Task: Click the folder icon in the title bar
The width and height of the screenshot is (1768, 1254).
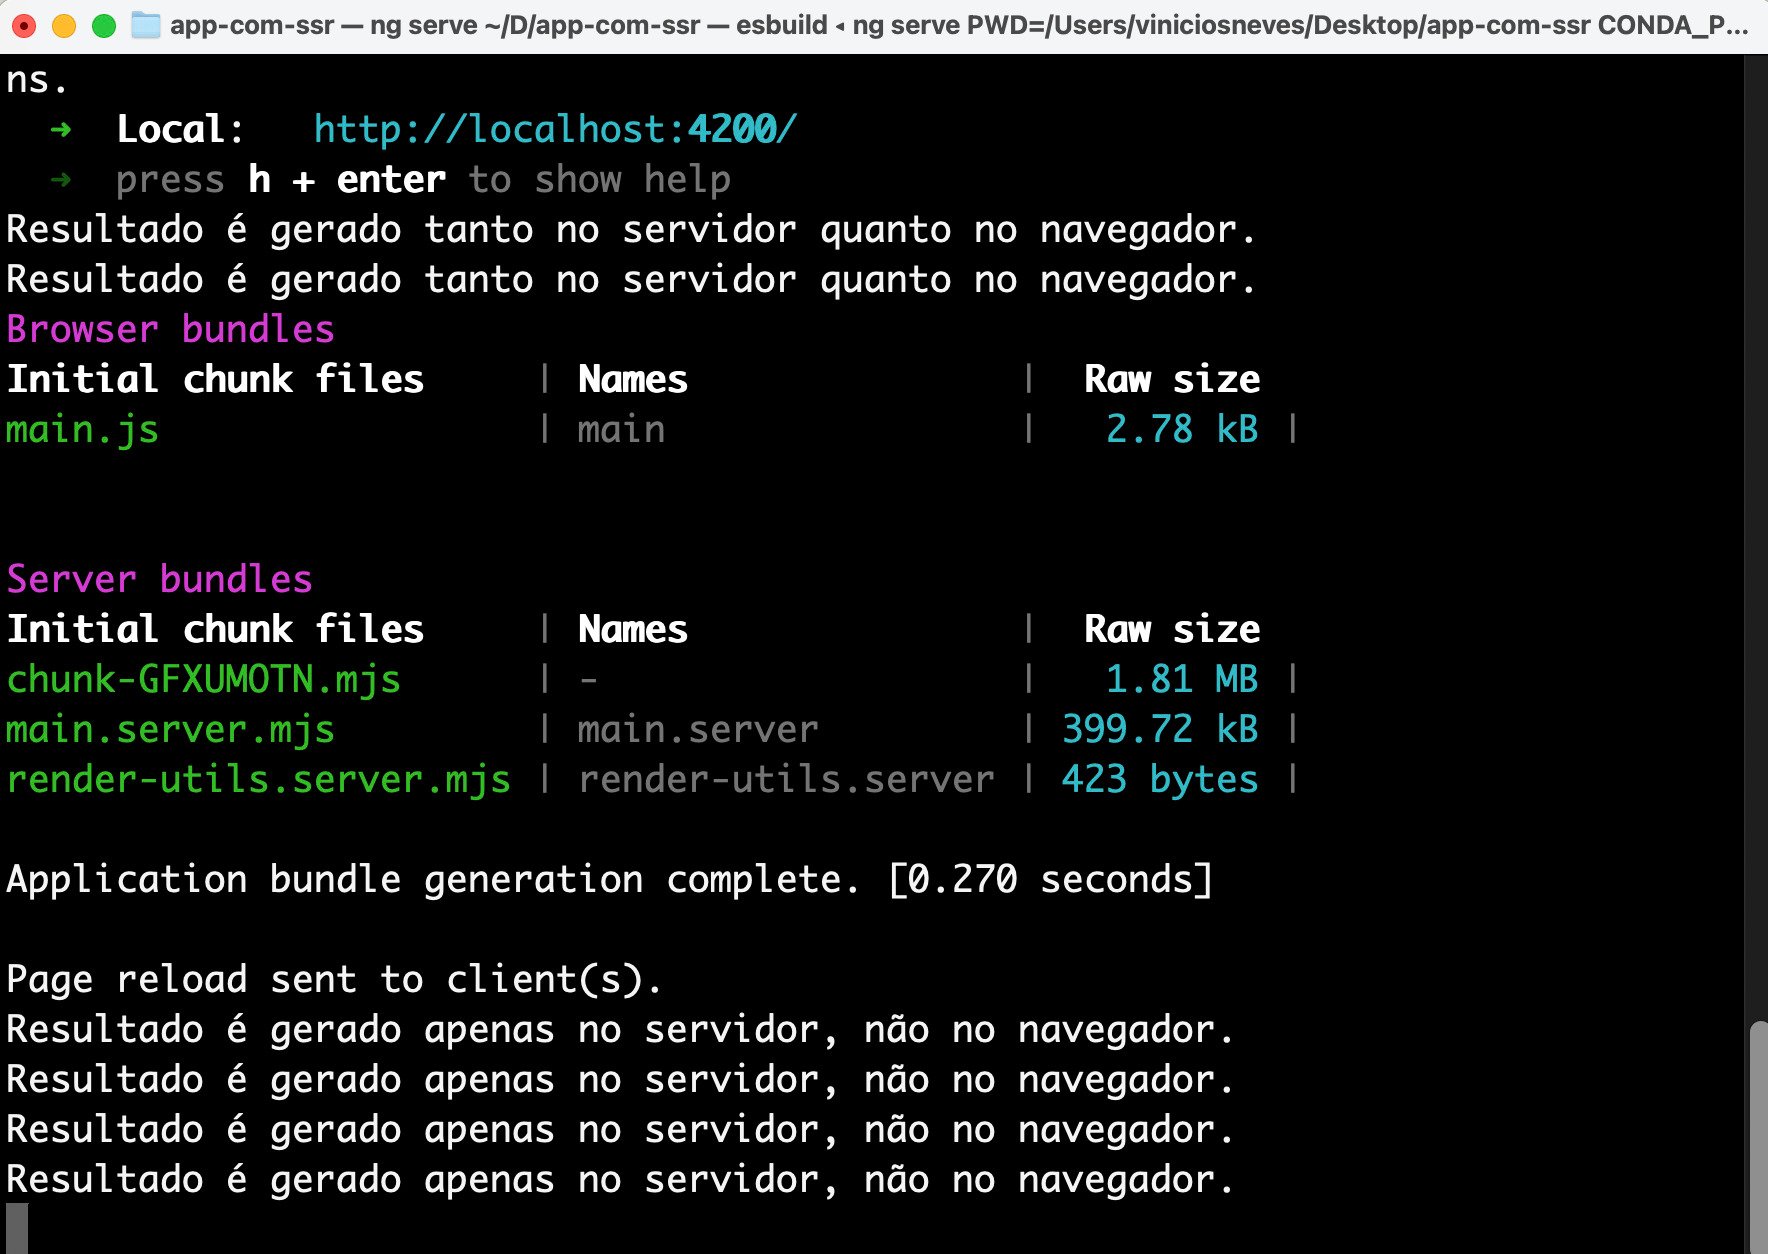Action: pos(146,25)
